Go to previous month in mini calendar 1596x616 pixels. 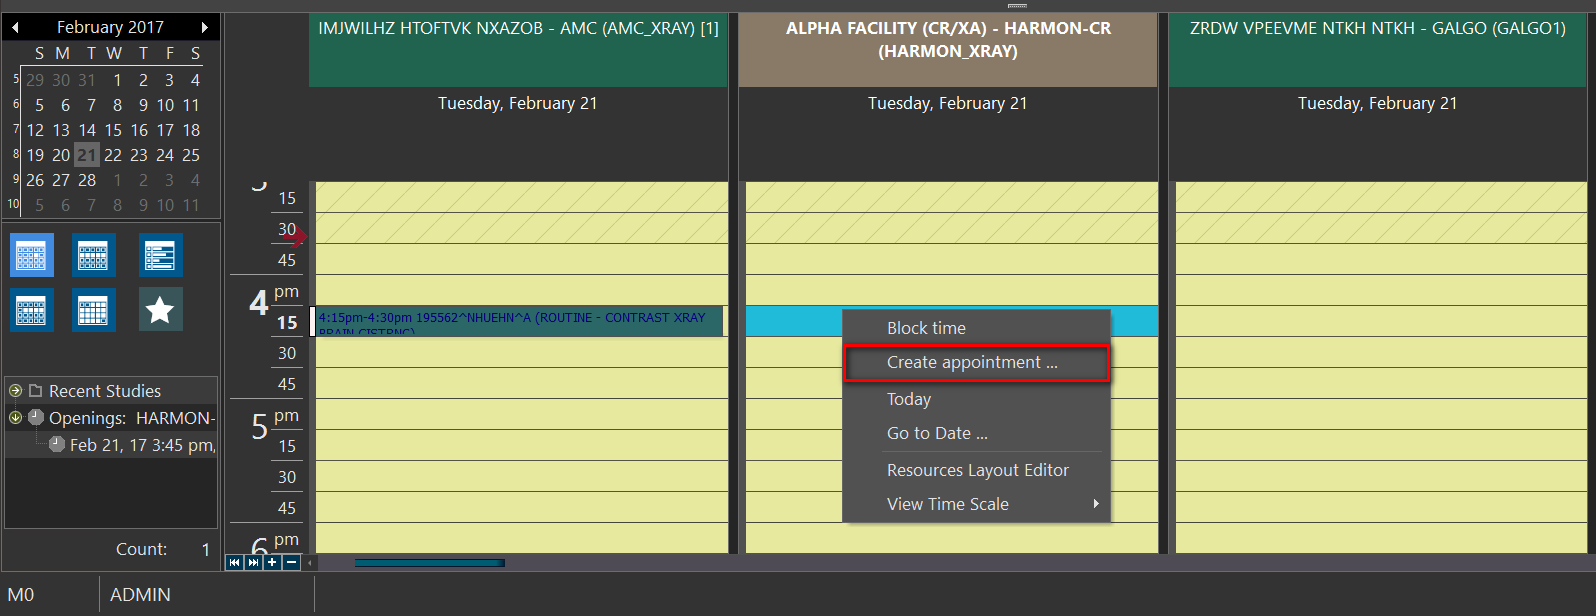[x=15, y=27]
